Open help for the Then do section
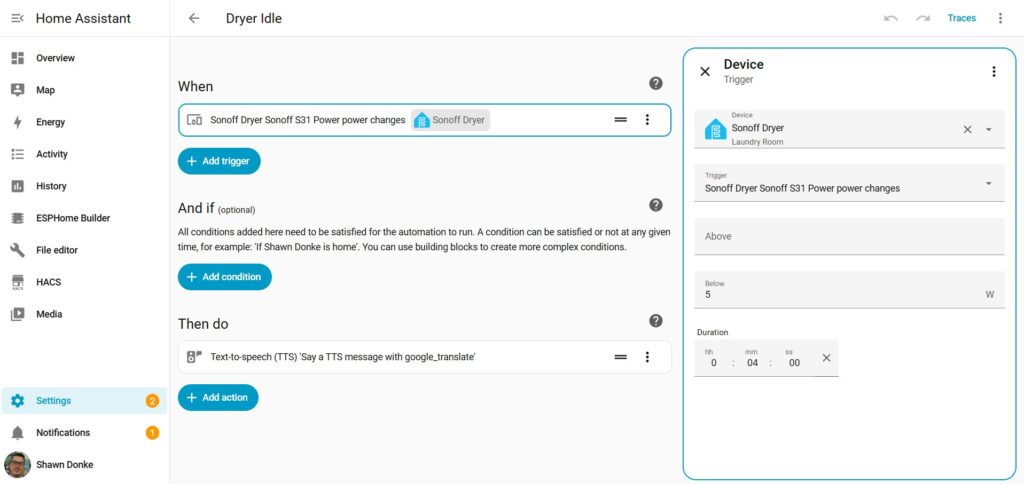1024x484 pixels. click(656, 321)
